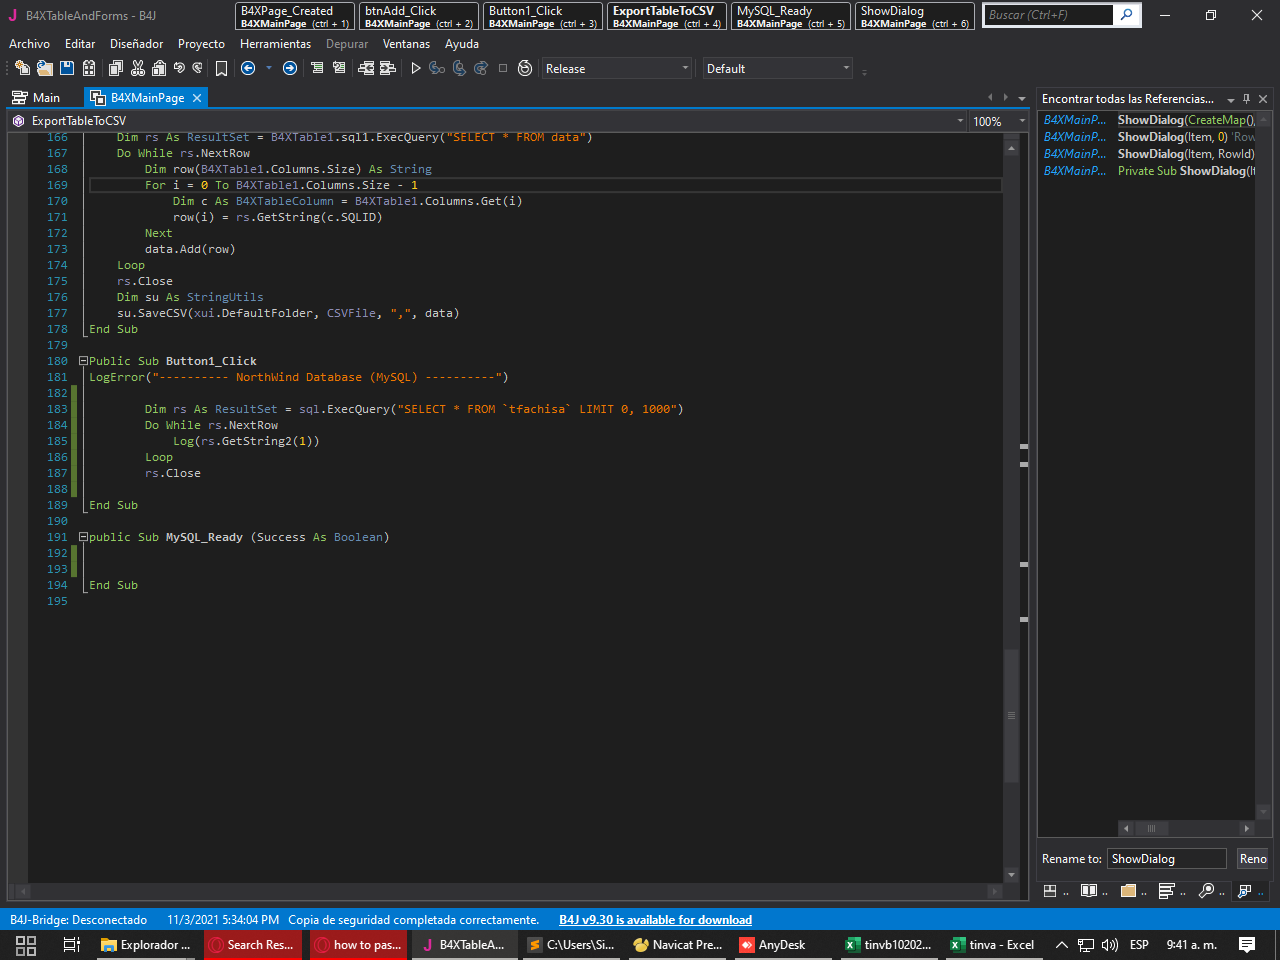Click the Cut scissors icon
1280x960 pixels.
coord(138,68)
